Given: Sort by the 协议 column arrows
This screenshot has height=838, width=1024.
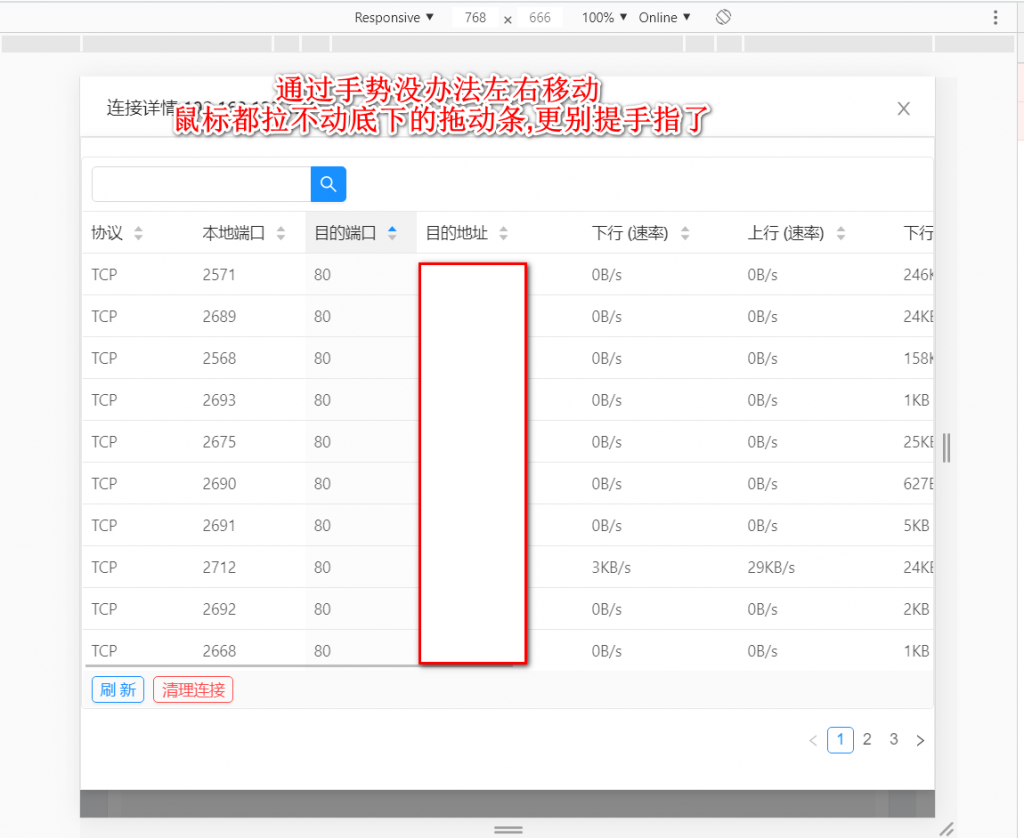Looking at the screenshot, I should 138,233.
